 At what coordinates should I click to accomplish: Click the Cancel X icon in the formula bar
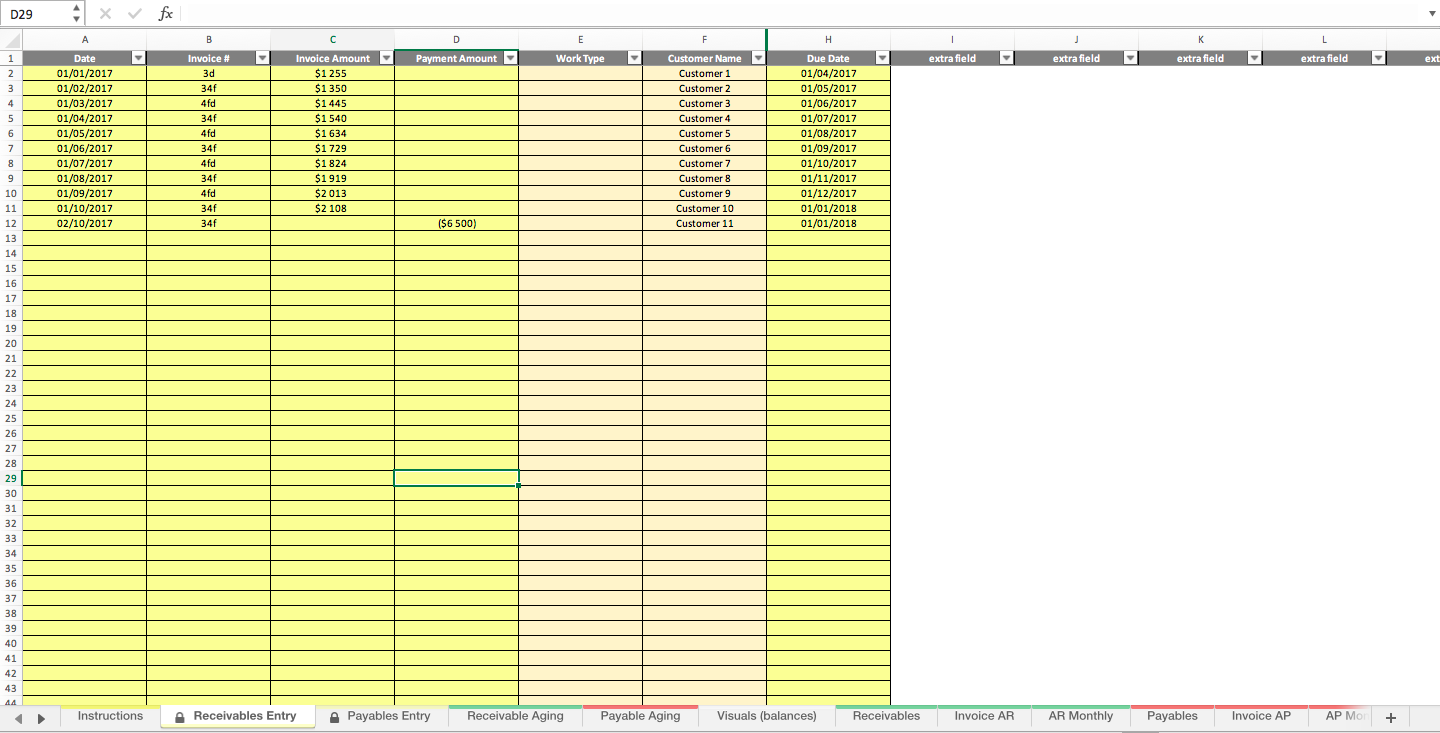[105, 12]
